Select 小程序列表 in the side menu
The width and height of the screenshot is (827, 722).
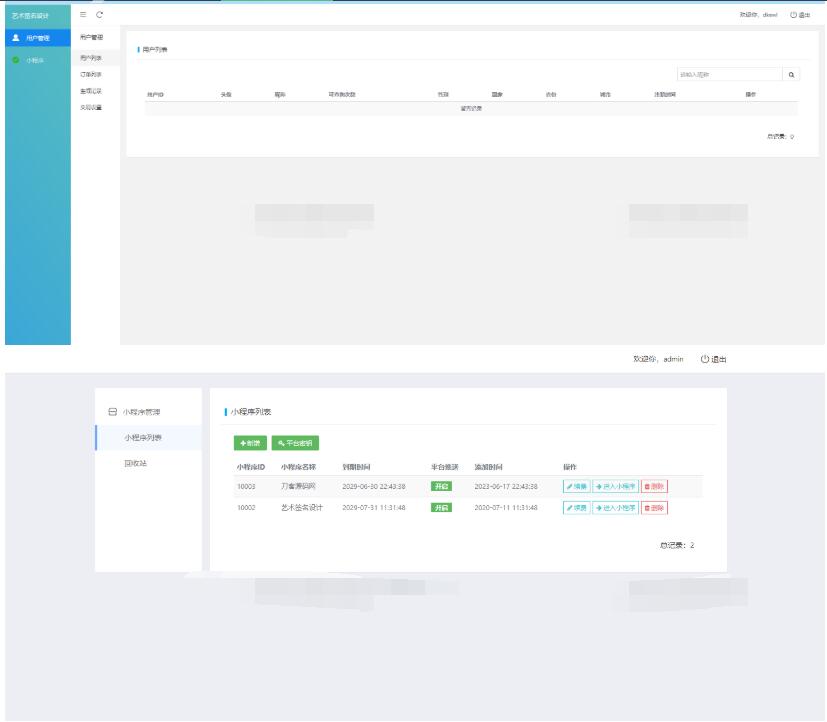coord(144,438)
